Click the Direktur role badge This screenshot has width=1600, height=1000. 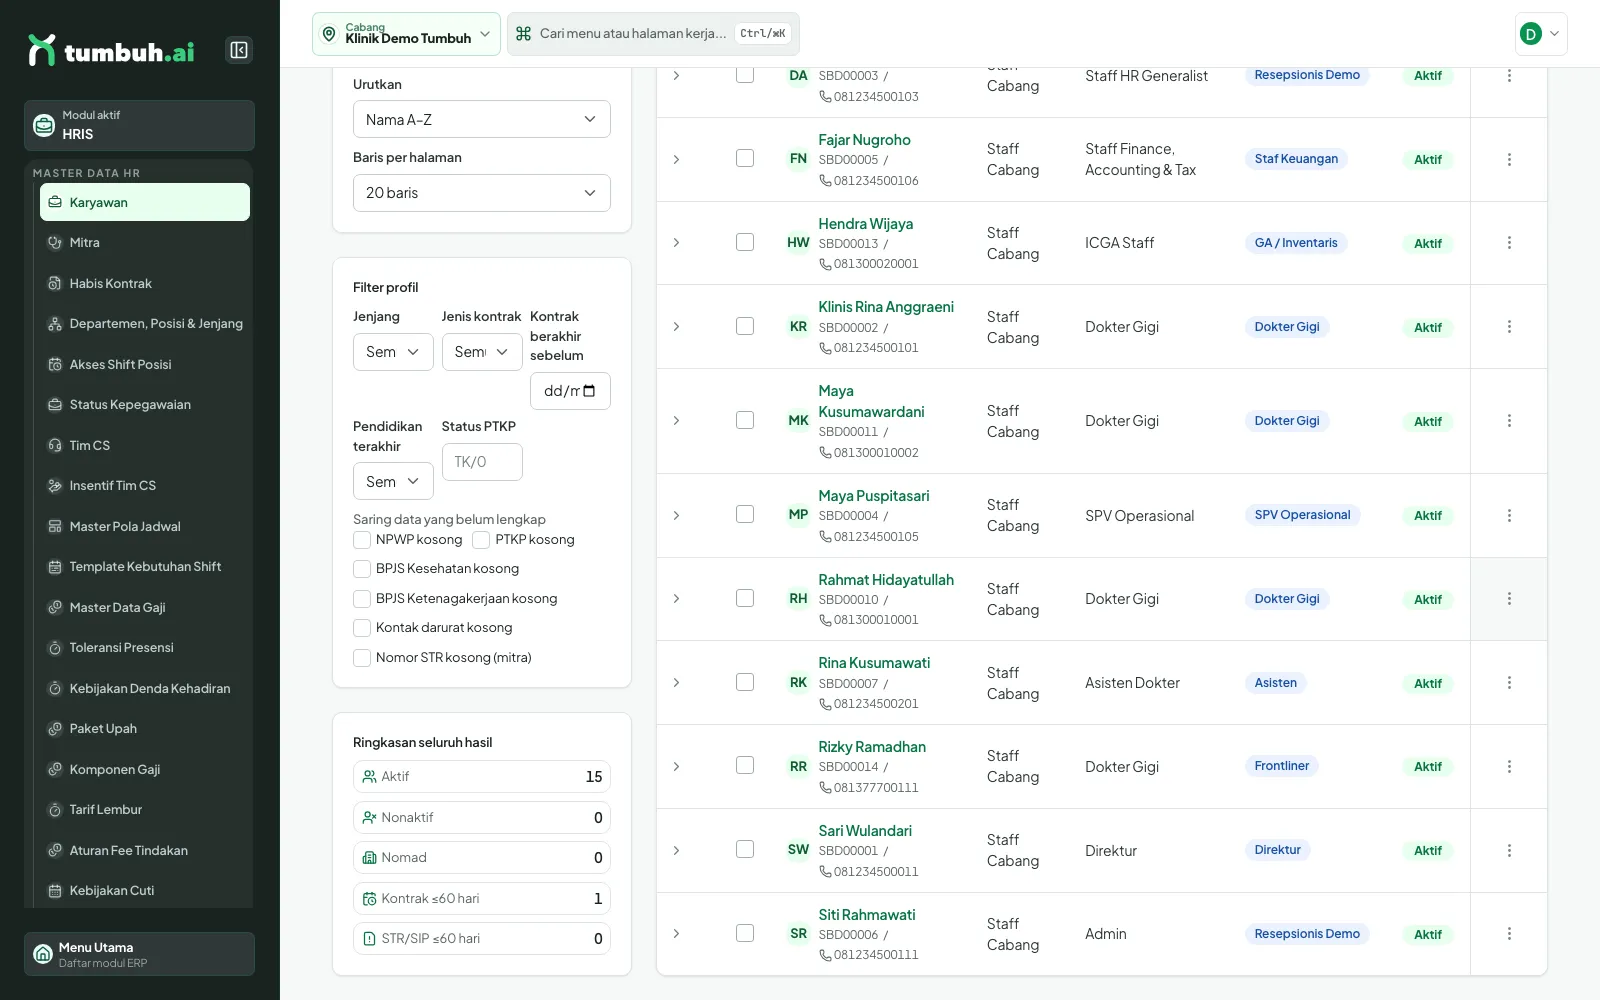(x=1278, y=850)
